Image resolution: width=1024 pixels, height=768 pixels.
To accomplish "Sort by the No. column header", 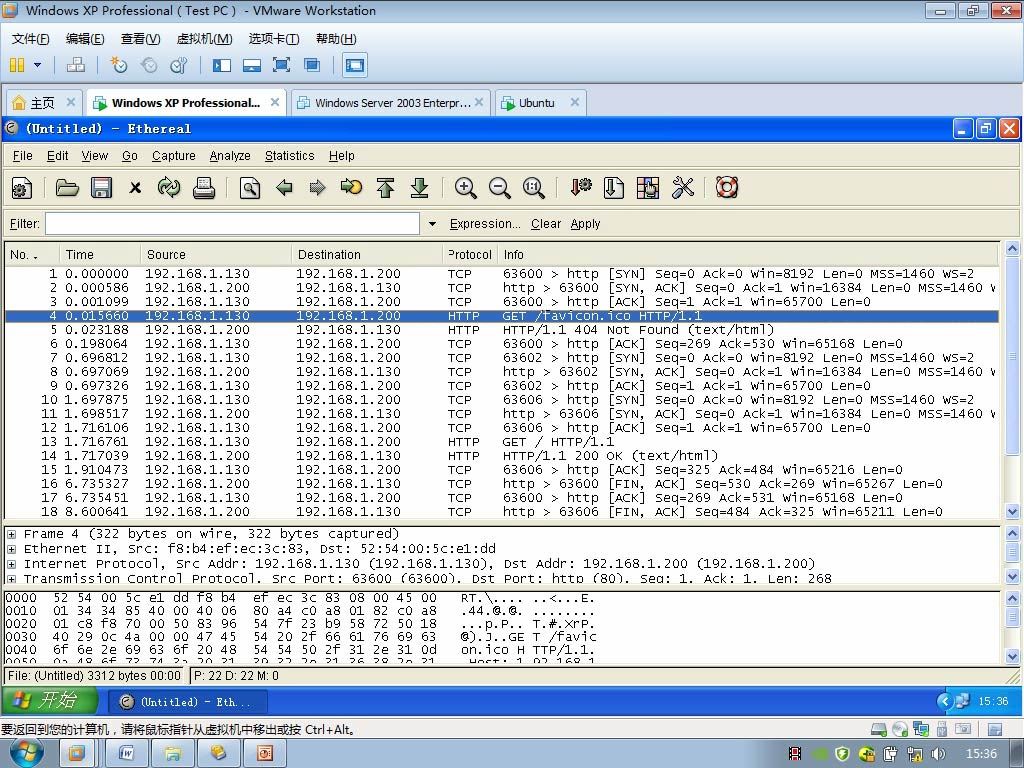I will point(32,255).
